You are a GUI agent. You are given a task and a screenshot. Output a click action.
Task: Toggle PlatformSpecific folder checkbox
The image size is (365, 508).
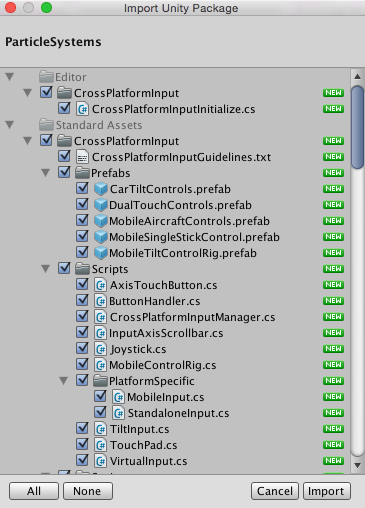(x=82, y=380)
